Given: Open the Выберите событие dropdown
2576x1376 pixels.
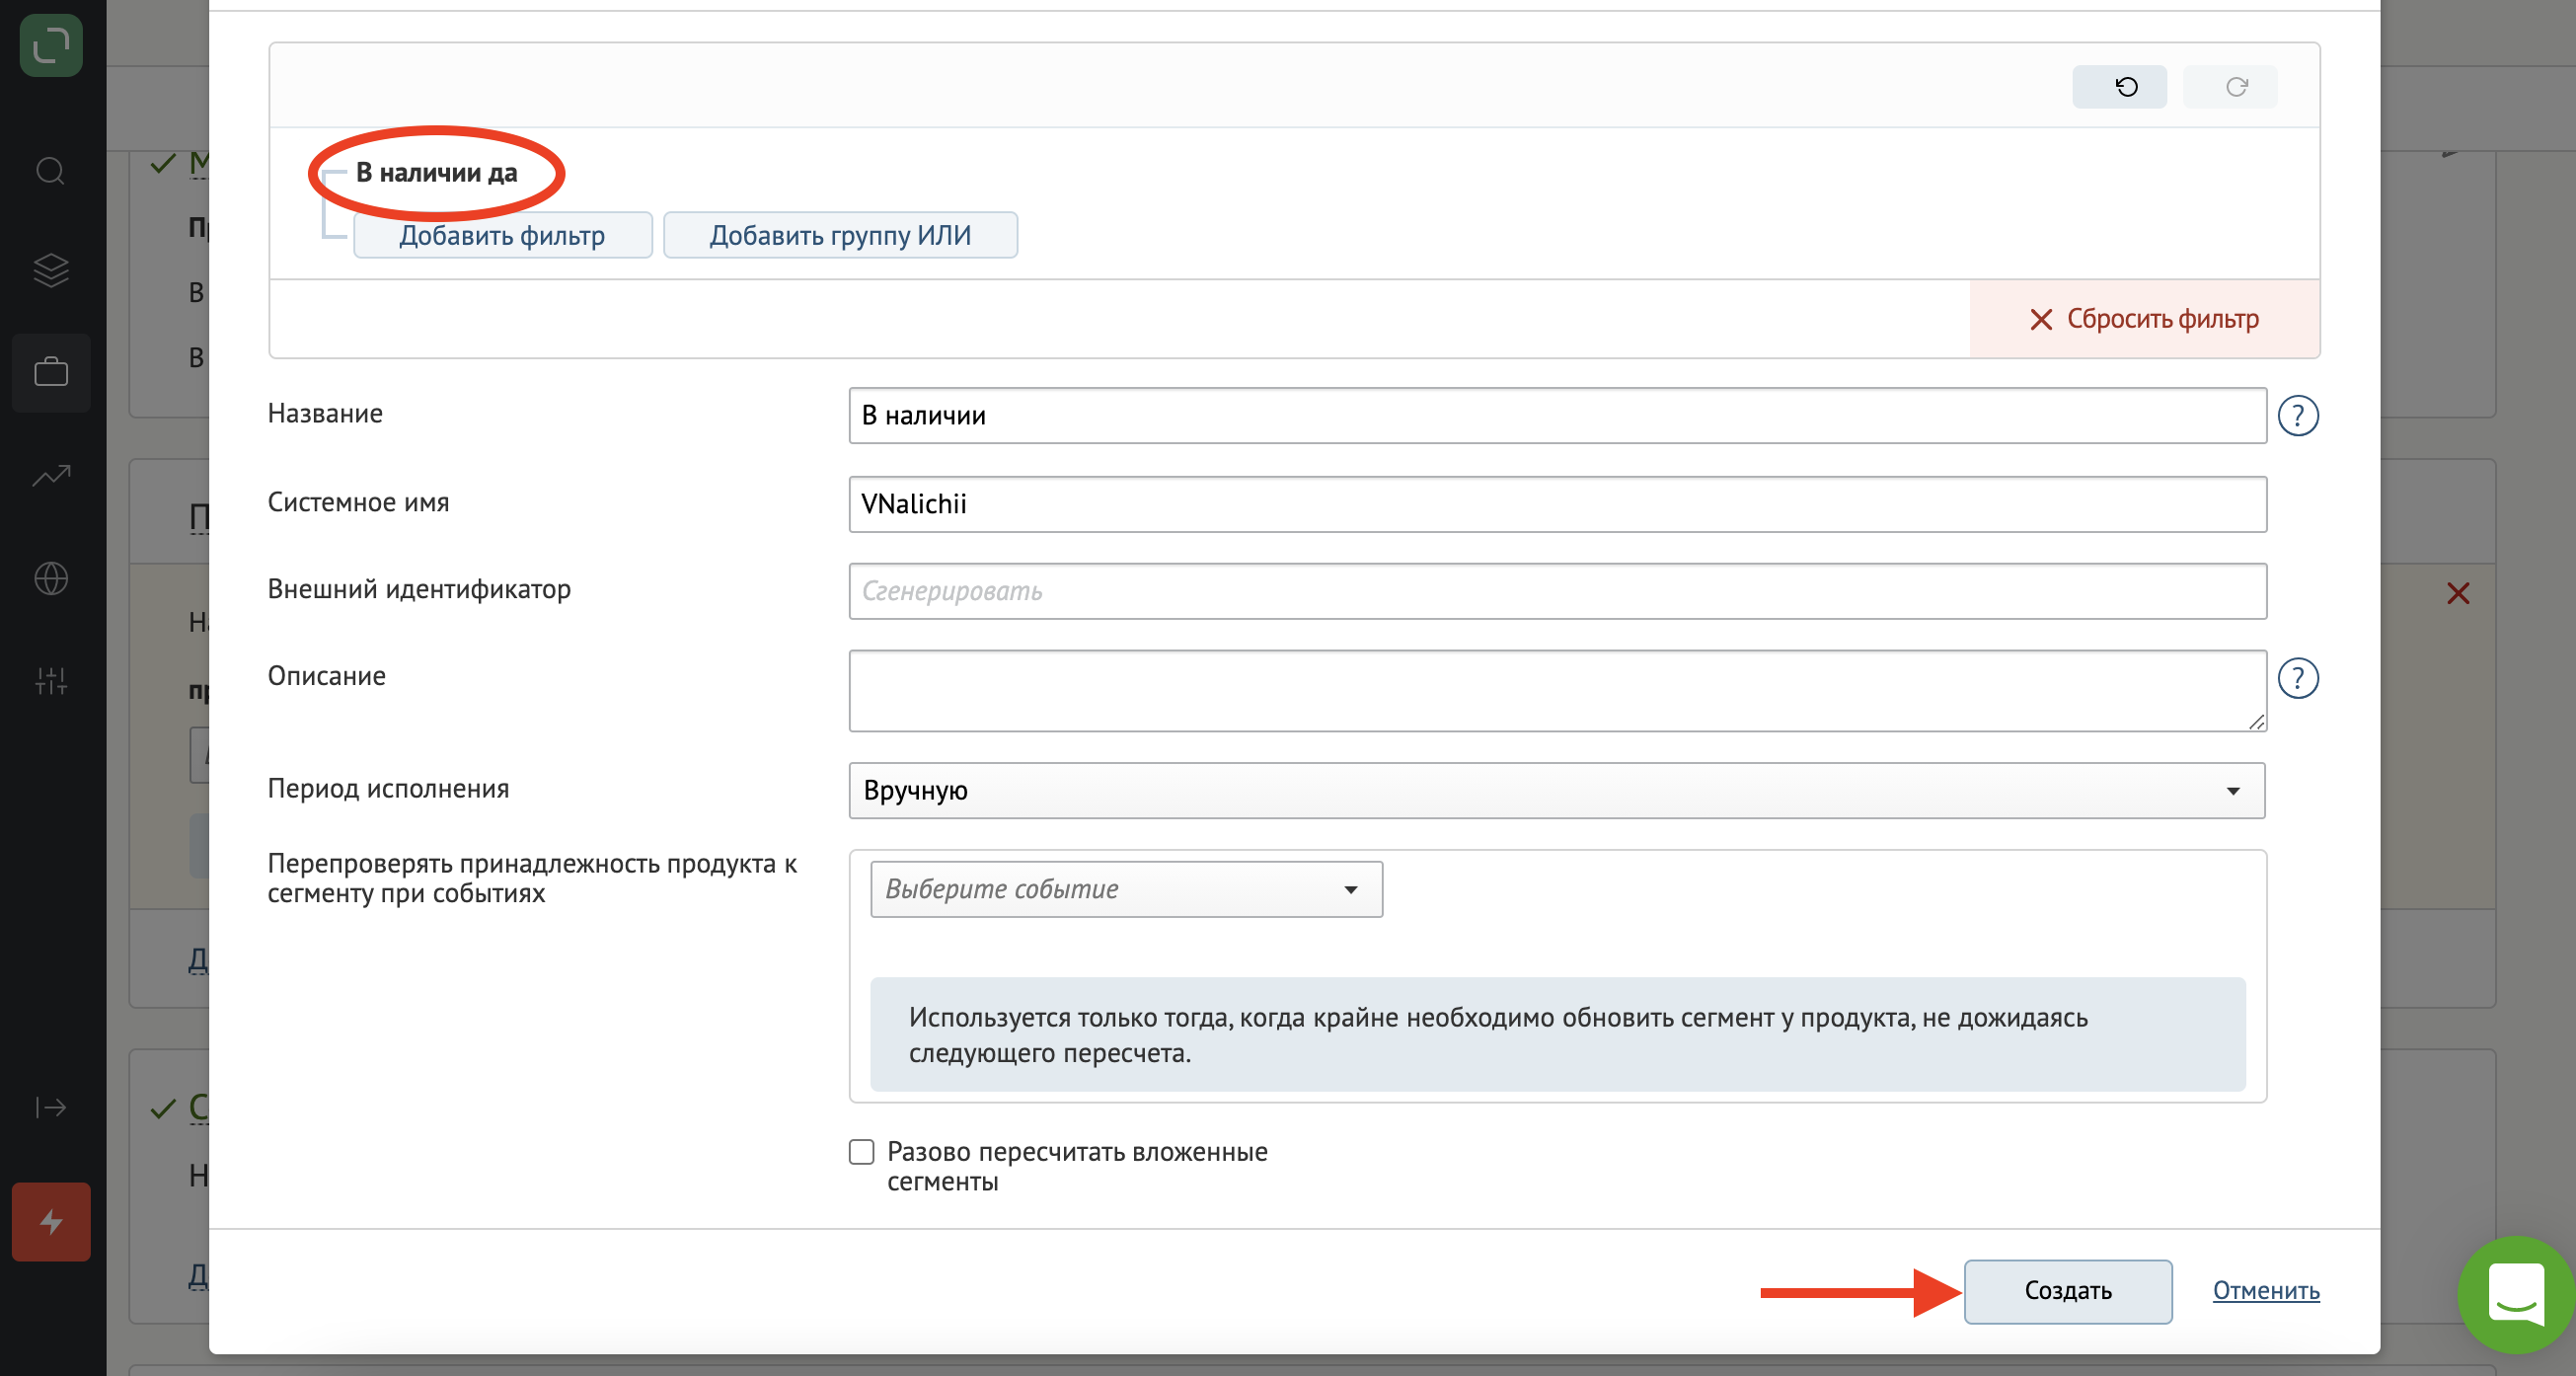Looking at the screenshot, I should pos(1126,889).
